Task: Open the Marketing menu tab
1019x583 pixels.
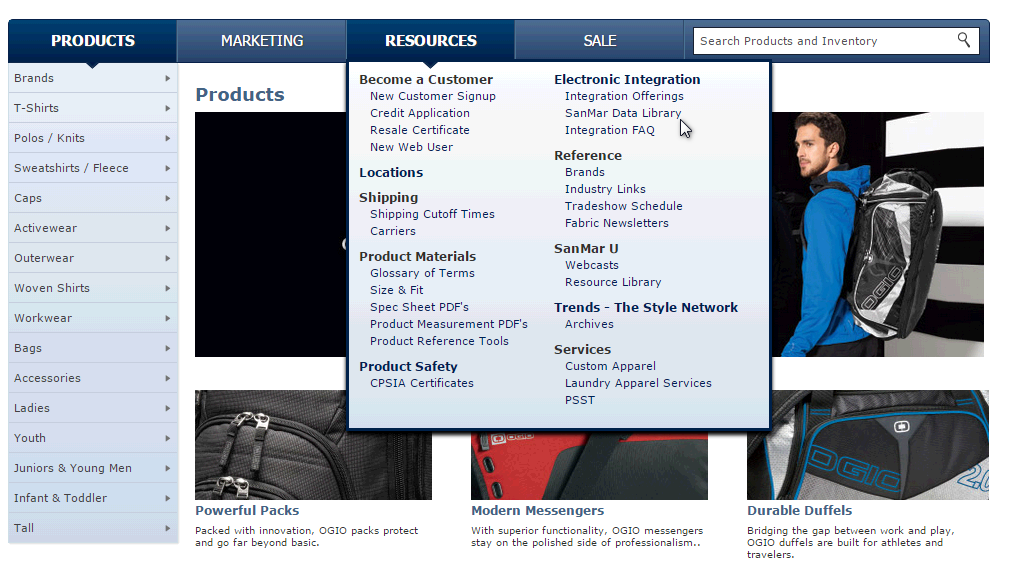Action: click(x=262, y=41)
